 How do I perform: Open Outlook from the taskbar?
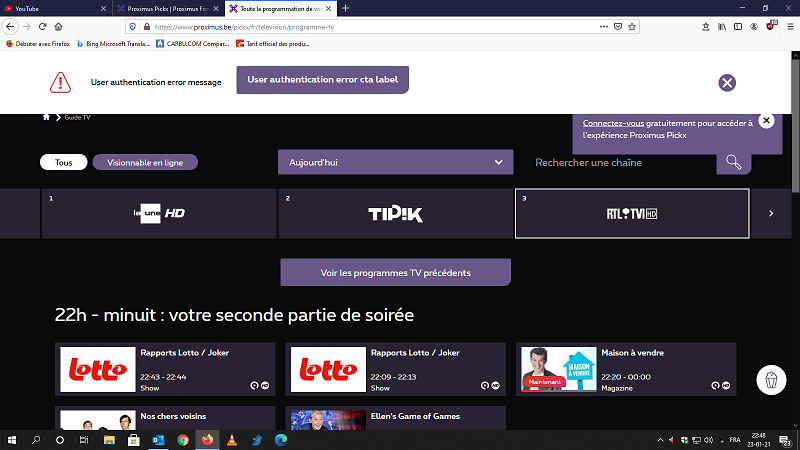click(158, 440)
